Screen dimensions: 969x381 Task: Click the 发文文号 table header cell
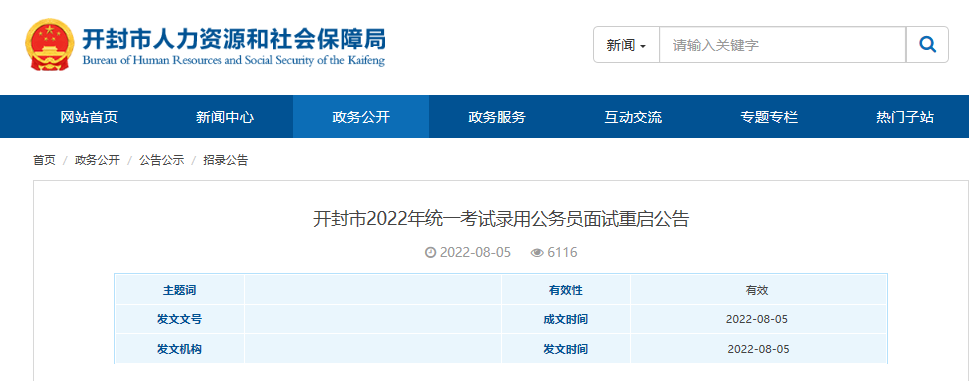click(x=179, y=319)
